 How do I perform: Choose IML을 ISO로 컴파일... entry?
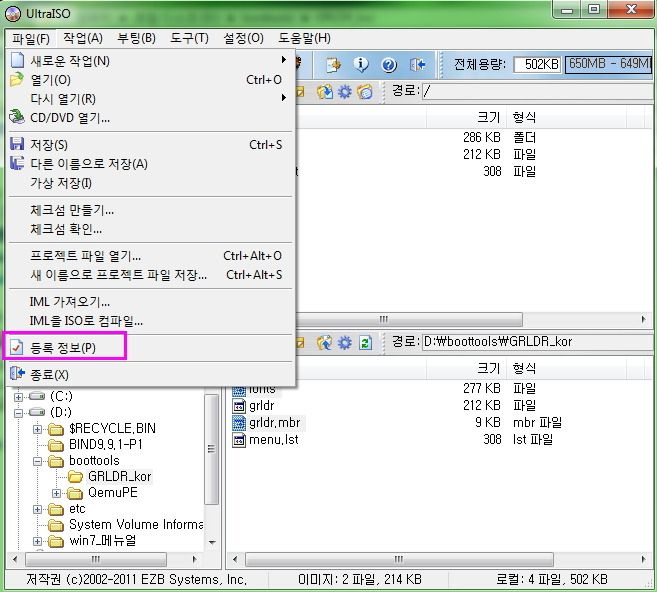[151, 321]
